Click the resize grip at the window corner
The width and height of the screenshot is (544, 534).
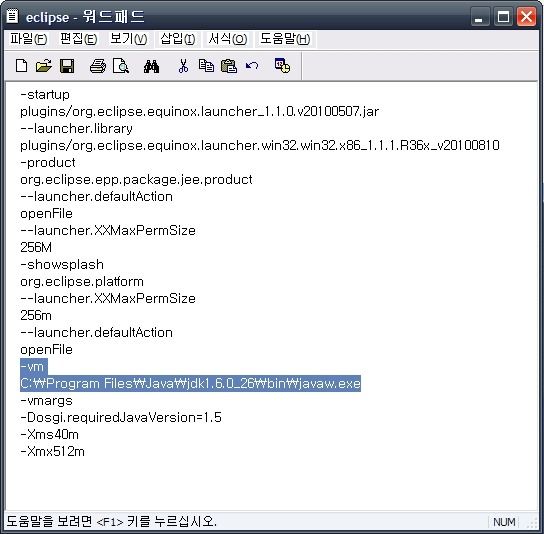point(532,523)
